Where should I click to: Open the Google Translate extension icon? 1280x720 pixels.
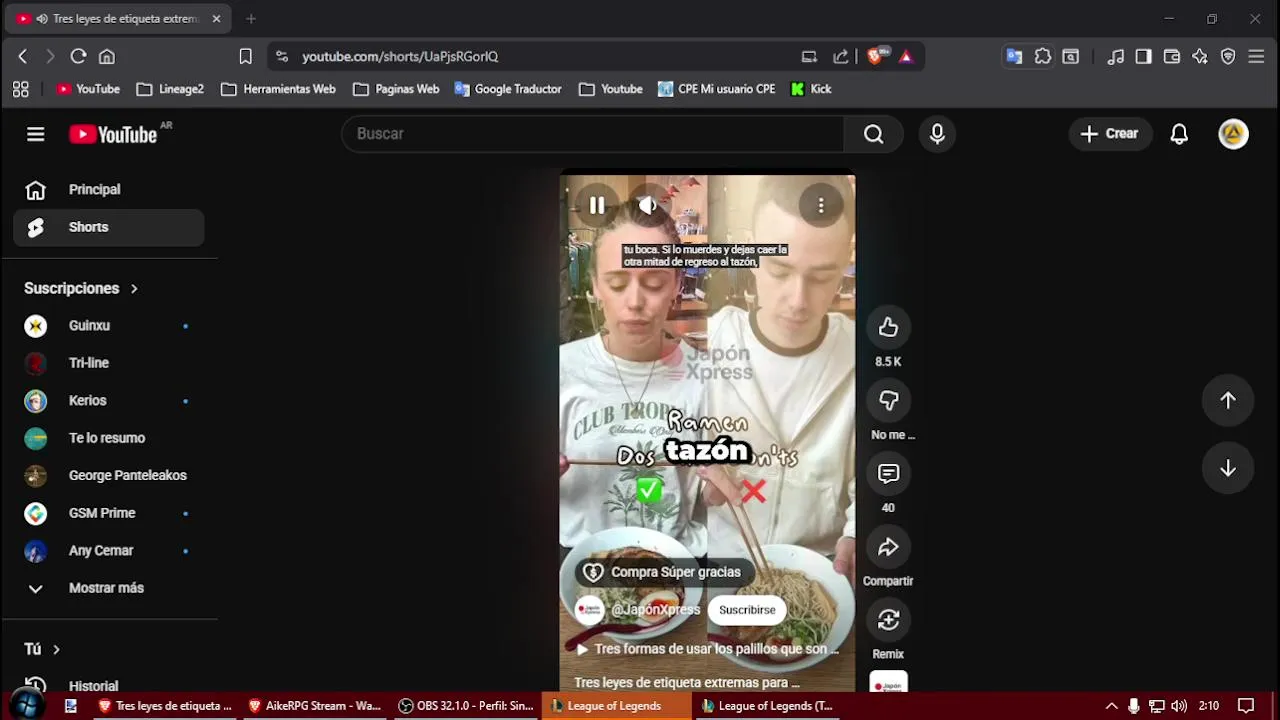tap(1014, 57)
